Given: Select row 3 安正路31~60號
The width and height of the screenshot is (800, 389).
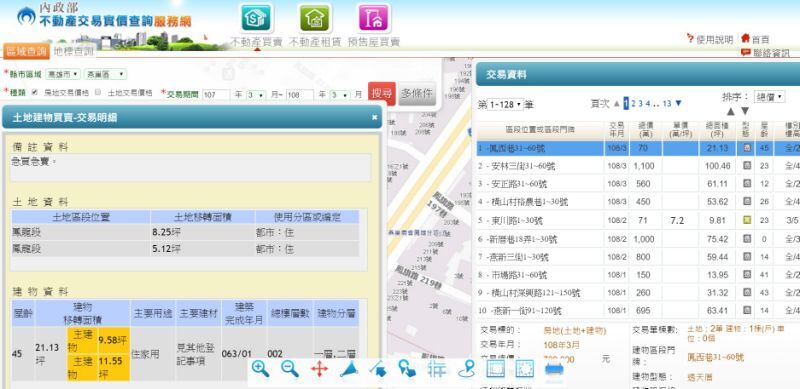Looking at the screenshot, I should pos(638,184).
